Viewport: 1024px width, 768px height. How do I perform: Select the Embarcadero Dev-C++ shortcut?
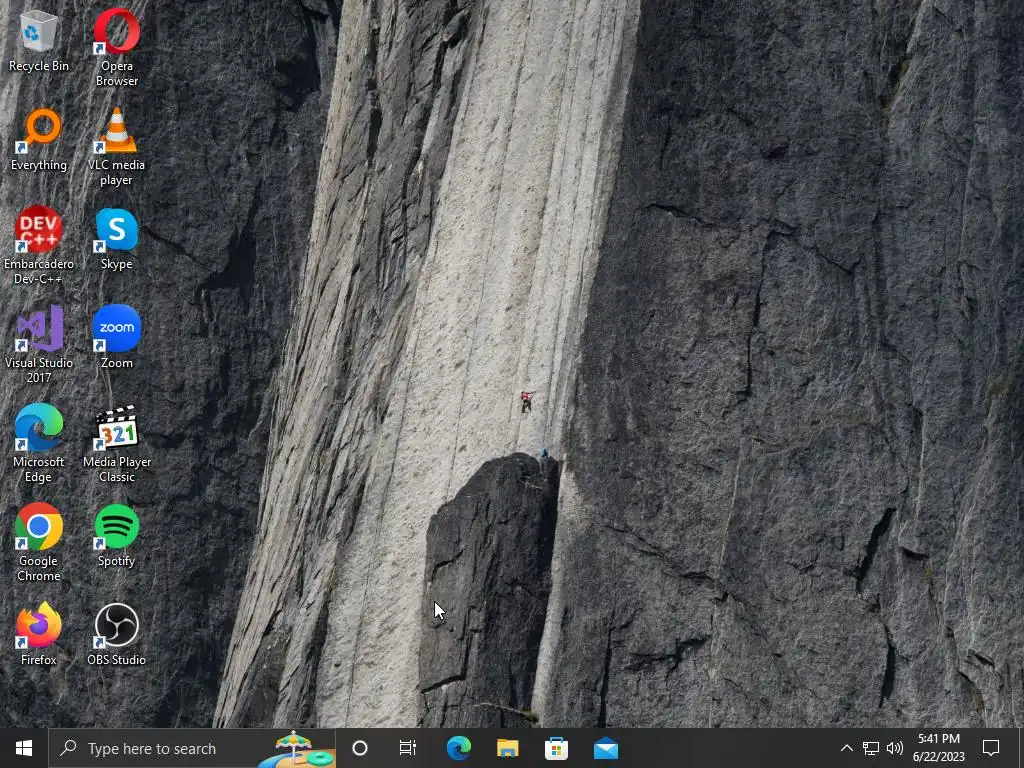[x=39, y=246]
